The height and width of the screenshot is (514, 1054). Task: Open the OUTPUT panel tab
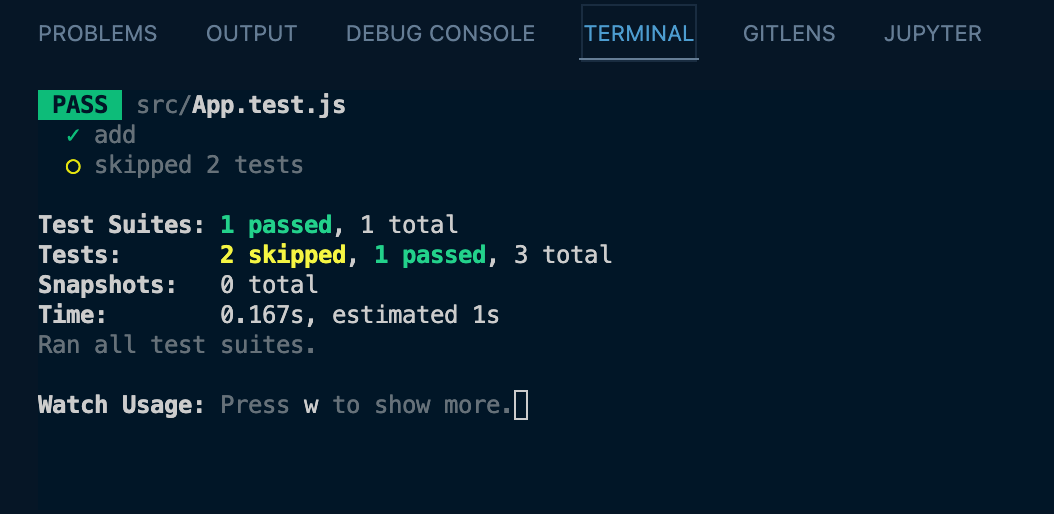251,34
